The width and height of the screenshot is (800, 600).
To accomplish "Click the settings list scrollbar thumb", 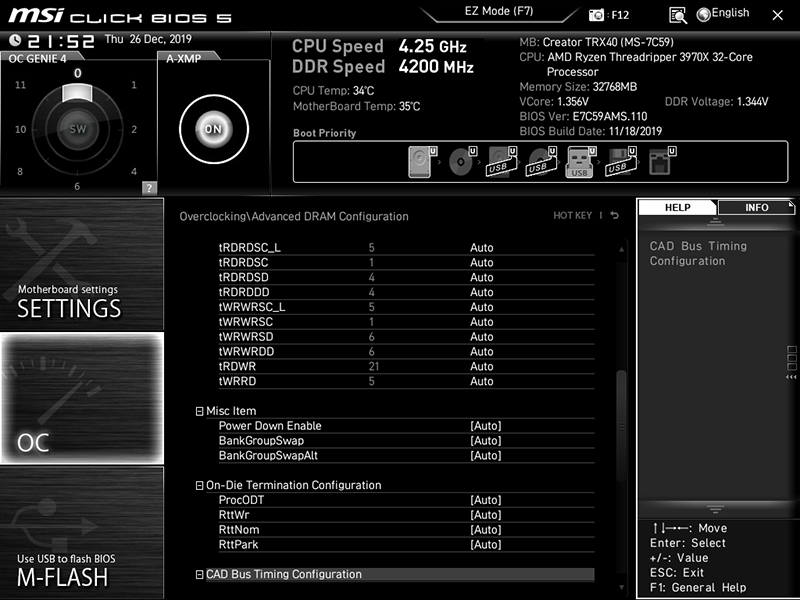I will [621, 426].
